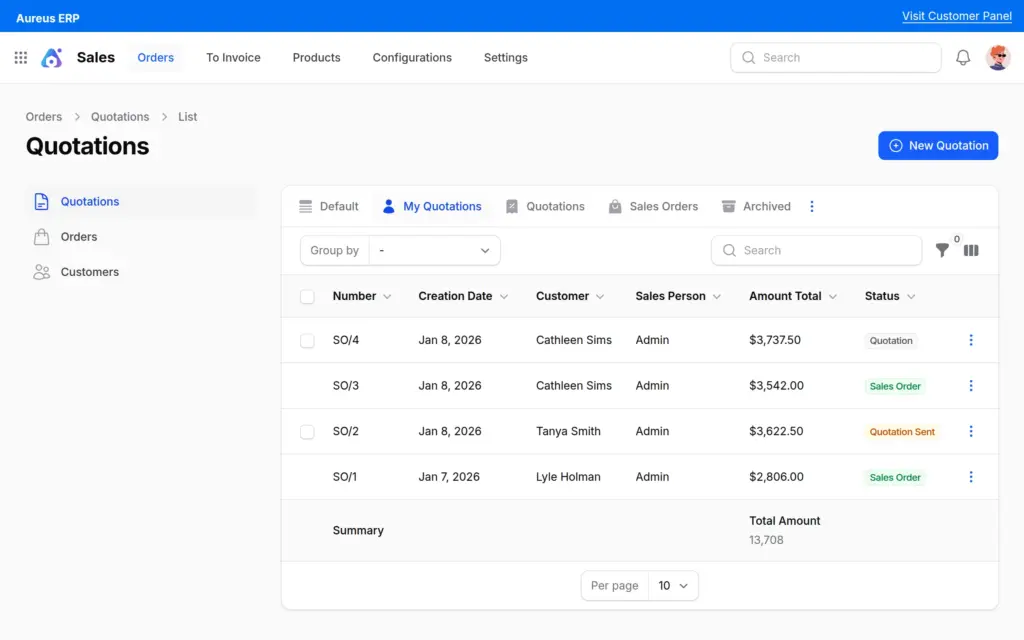Click the table filter funnel icon
Viewport: 1024px width, 640px height.
coord(942,251)
